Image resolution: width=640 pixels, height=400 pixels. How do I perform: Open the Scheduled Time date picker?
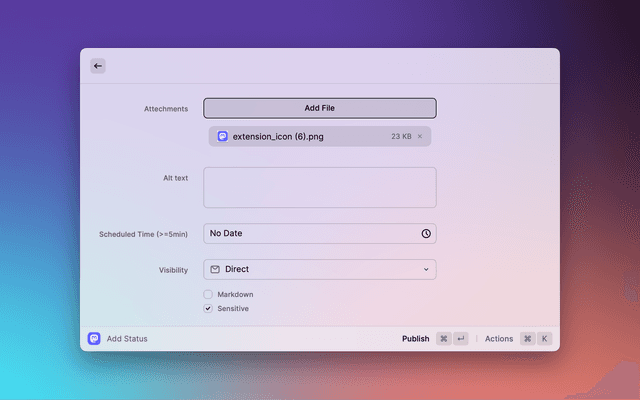tap(310, 233)
